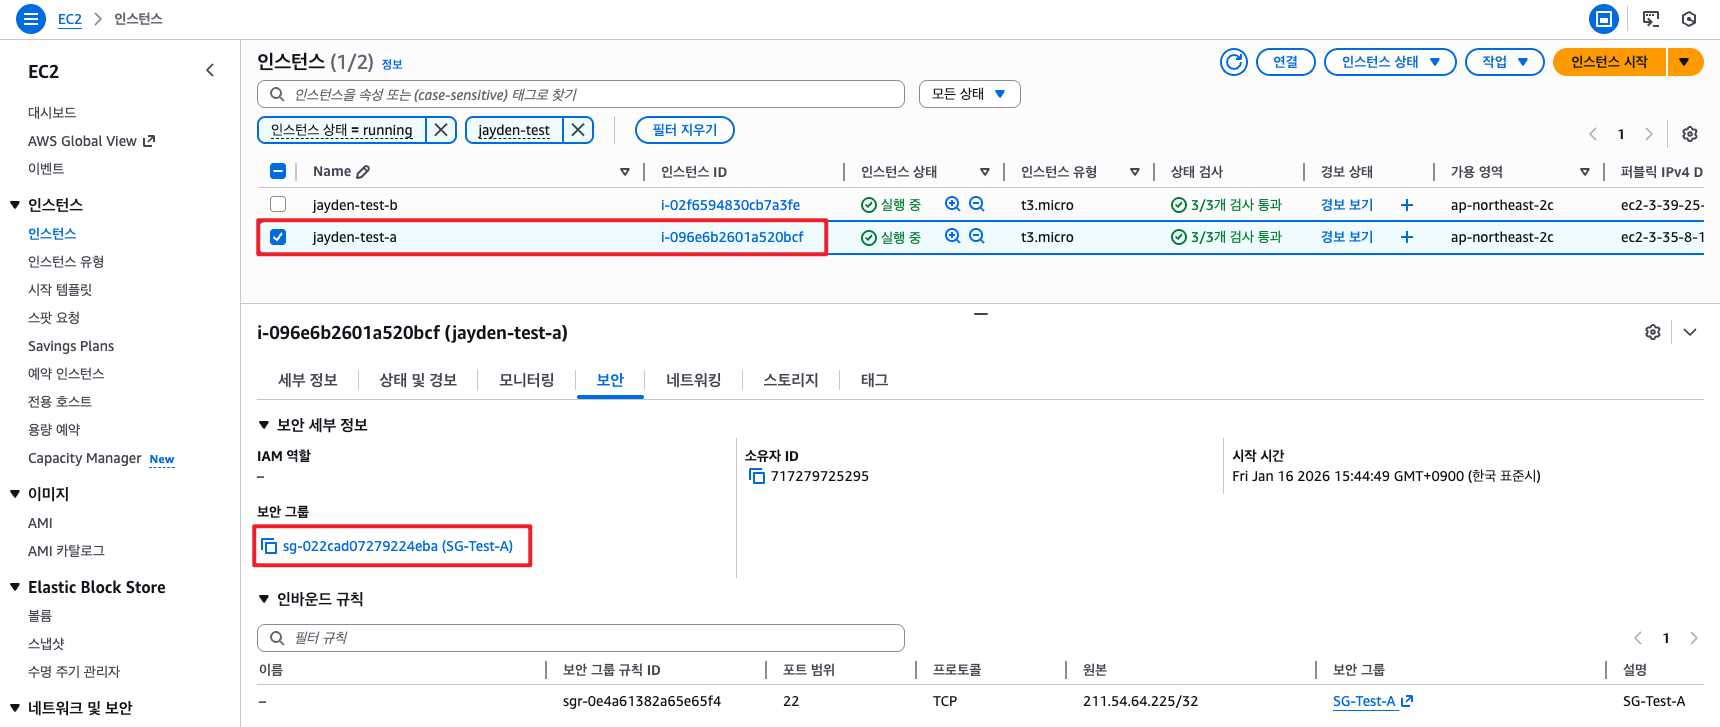This screenshot has width=1720, height=727.
Task: Switch to the 태그 tab
Action: tap(875, 380)
